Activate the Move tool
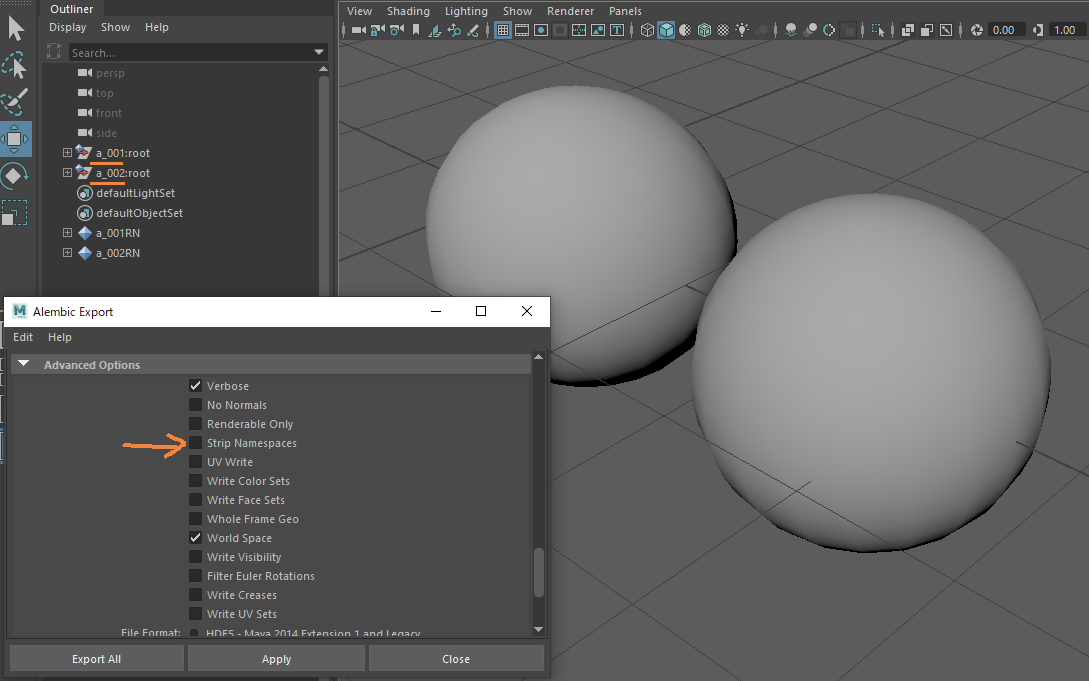Screen dimensions: 1089x681 [15, 139]
